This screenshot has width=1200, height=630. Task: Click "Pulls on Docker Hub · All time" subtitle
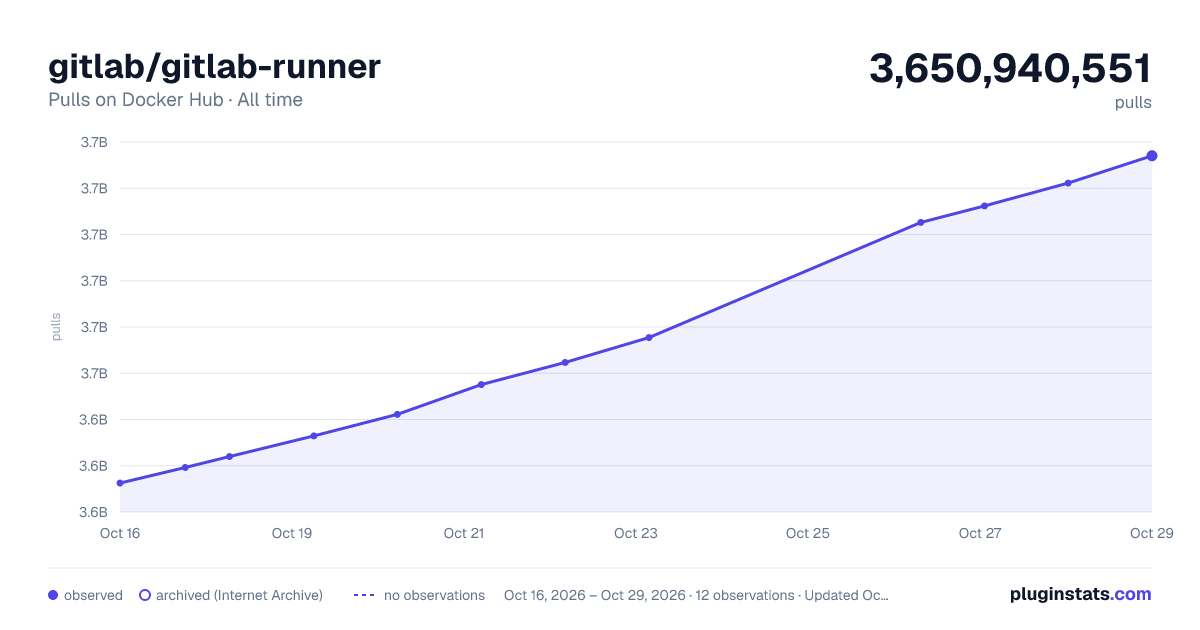point(176,100)
